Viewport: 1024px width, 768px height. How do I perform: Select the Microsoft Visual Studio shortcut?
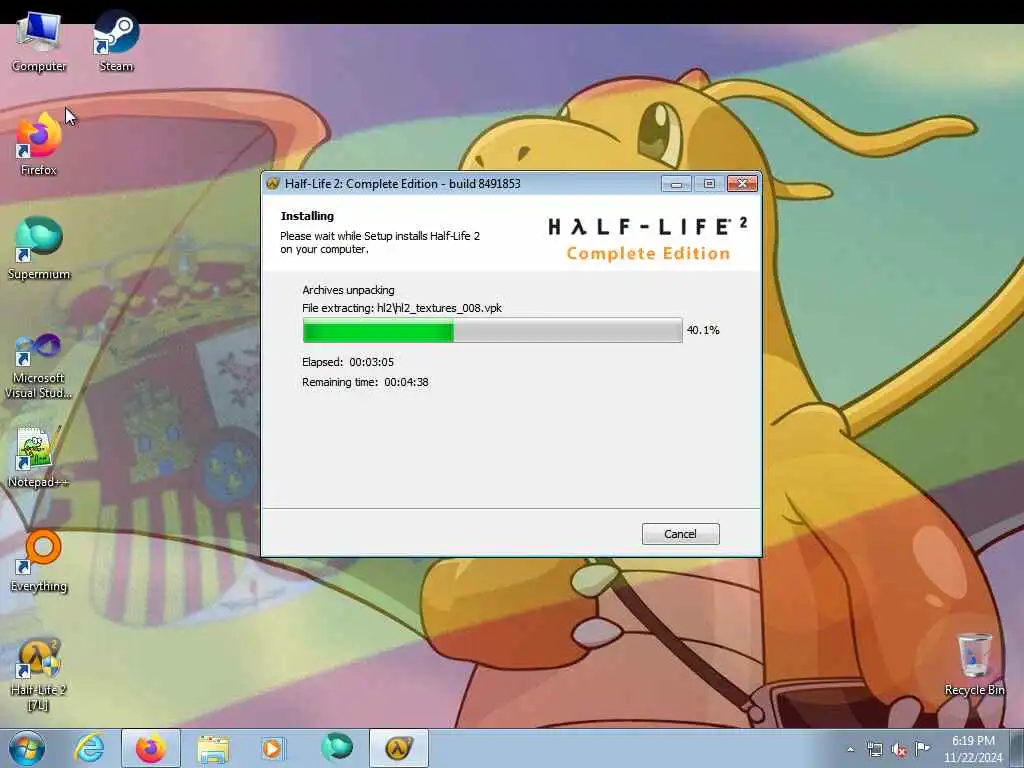coord(39,366)
